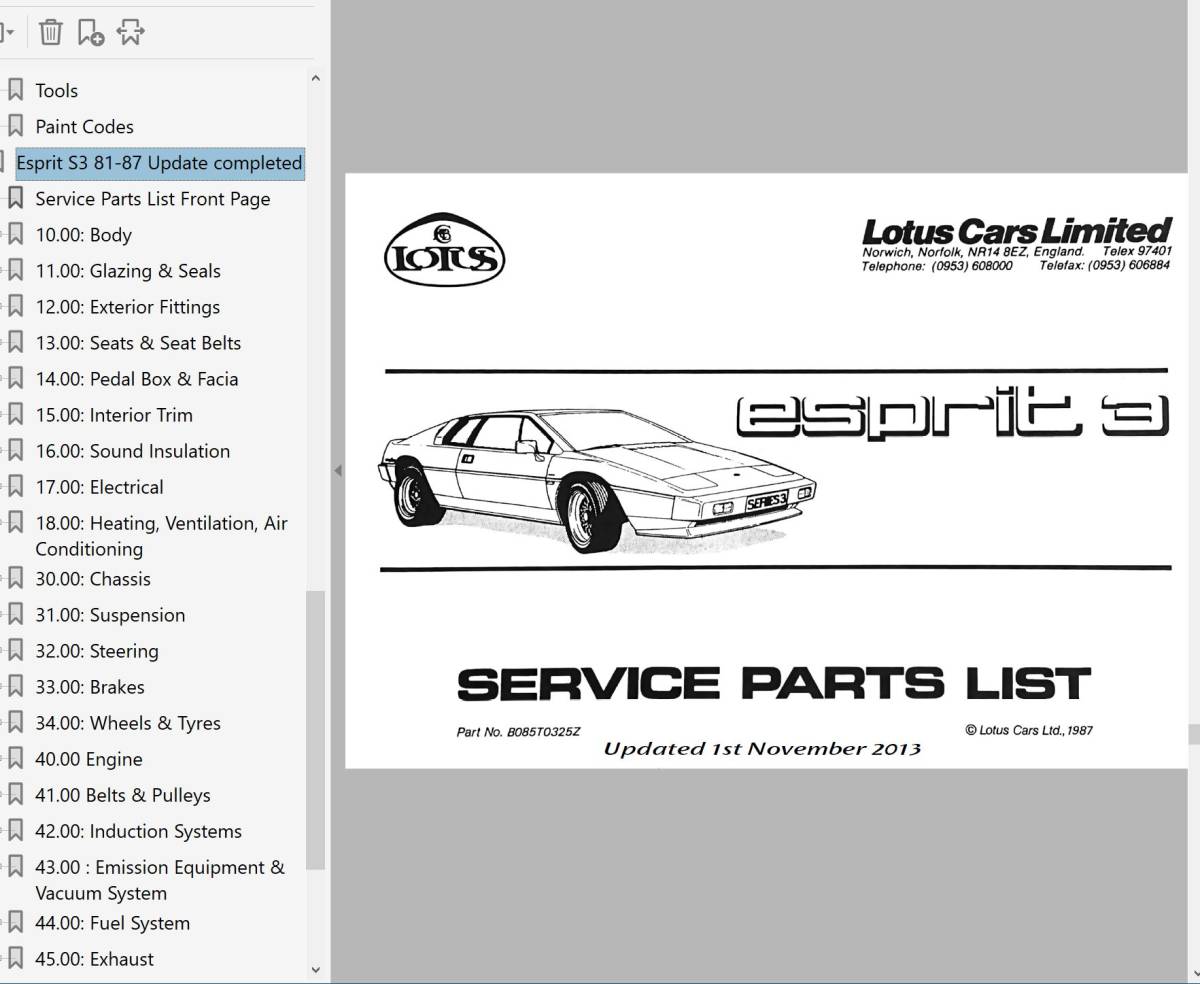Click the Esprit Series 3 car illustration
The height and width of the screenshot is (984, 1200).
[597, 480]
